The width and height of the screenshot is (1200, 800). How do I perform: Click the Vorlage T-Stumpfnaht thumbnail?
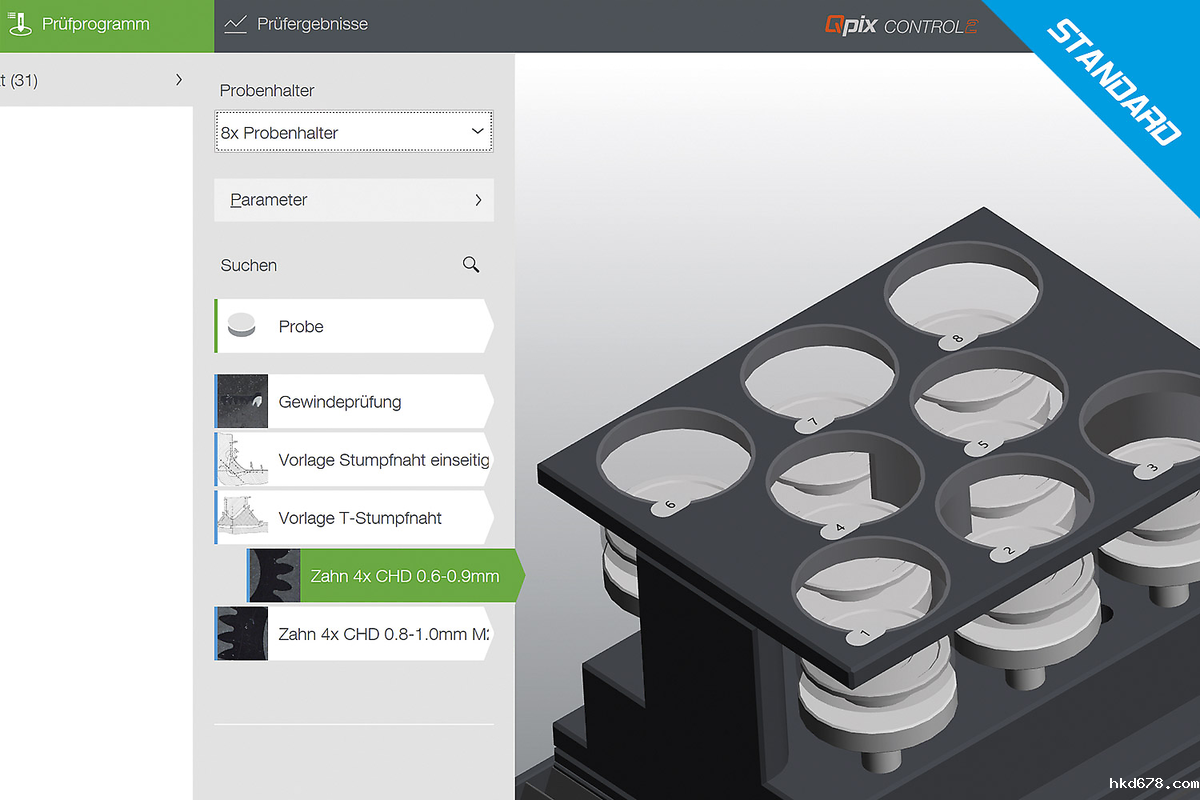tap(243, 518)
